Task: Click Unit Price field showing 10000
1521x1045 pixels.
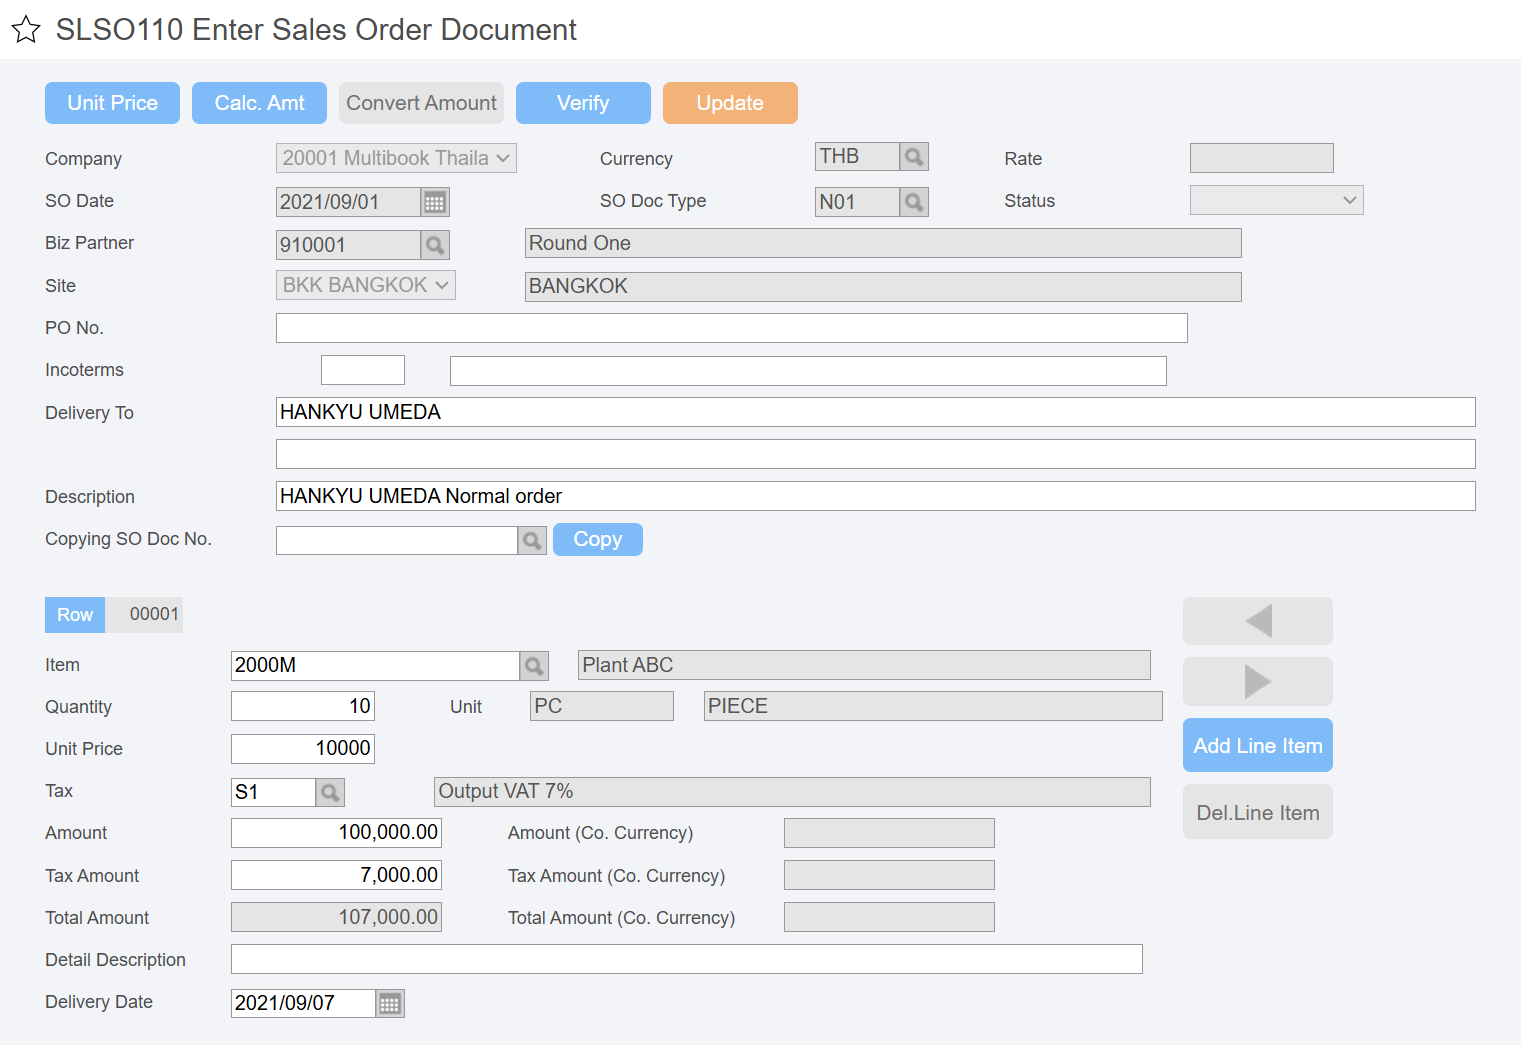Action: pos(303,748)
